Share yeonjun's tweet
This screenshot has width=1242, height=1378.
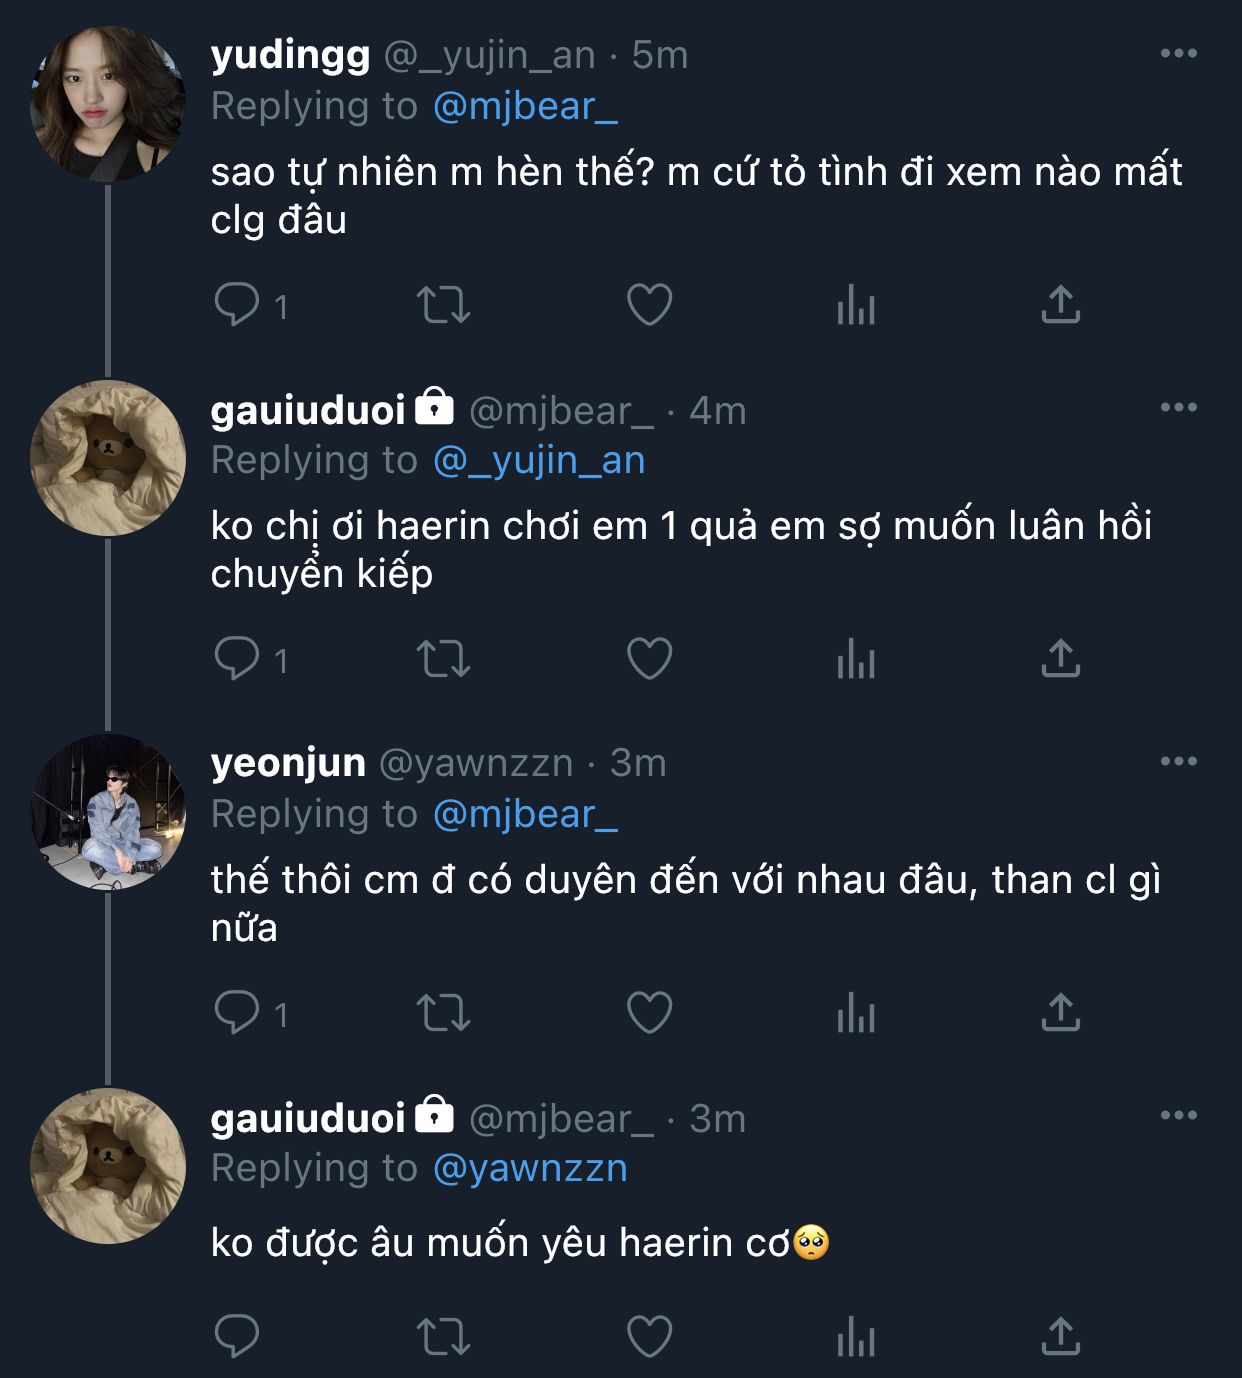tap(1060, 1013)
